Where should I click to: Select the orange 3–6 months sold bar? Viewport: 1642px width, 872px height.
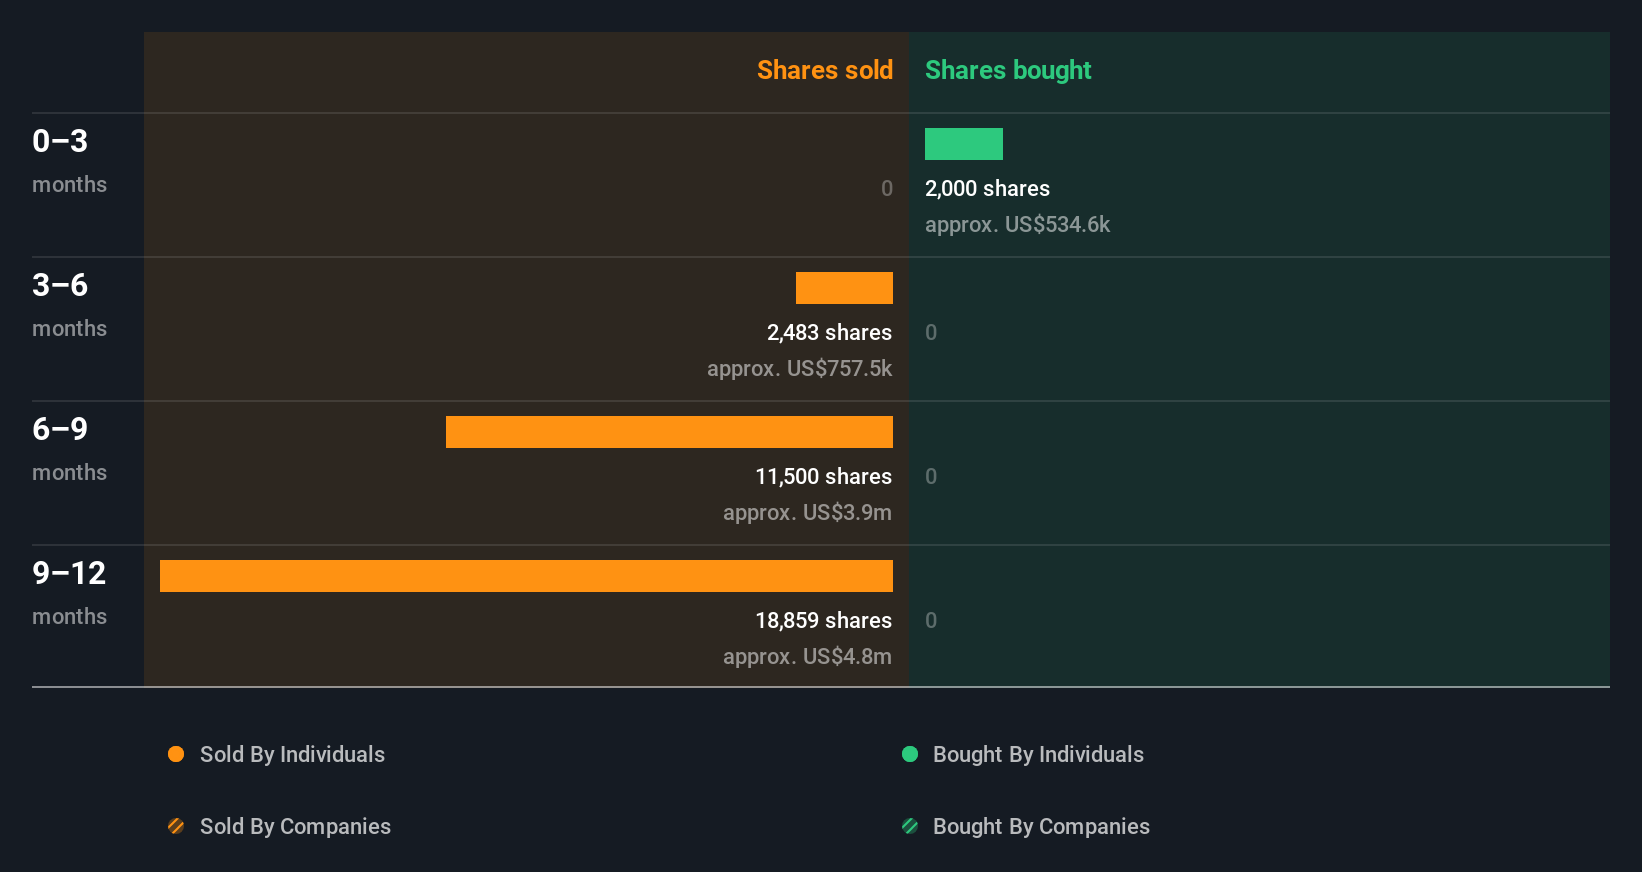coord(844,288)
